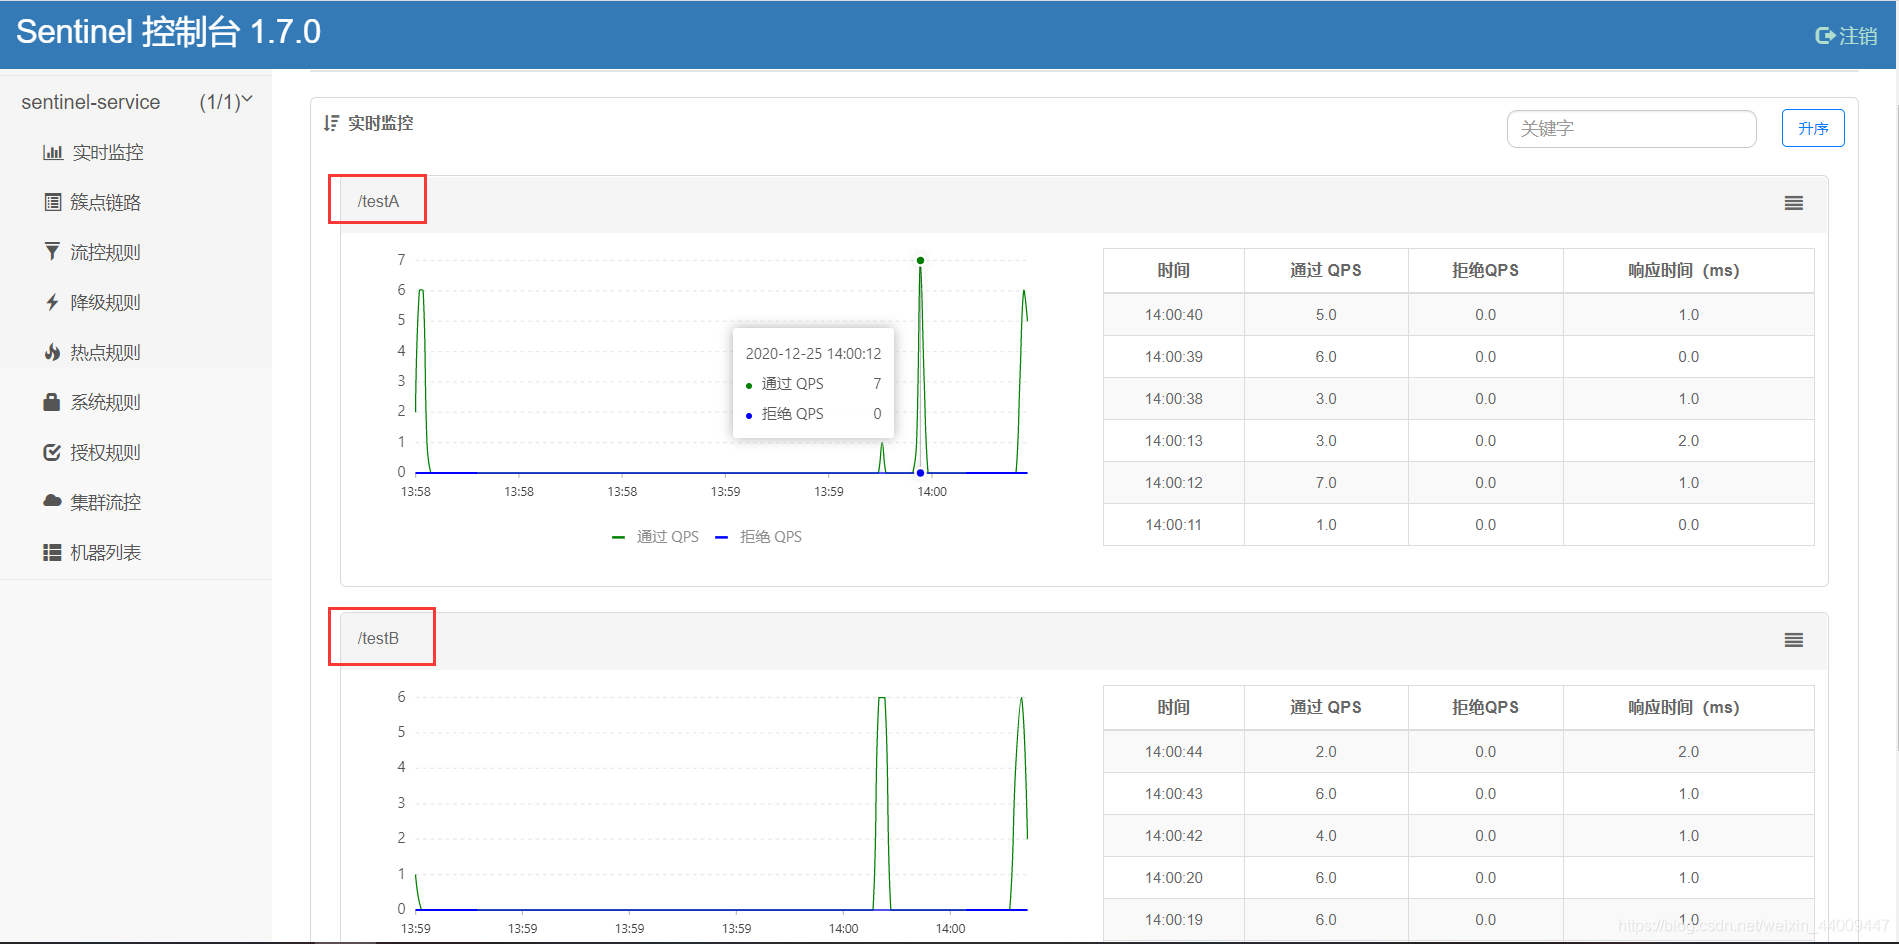The image size is (1899, 944).
Task: Click the 时间 column header in /testA table
Action: click(x=1174, y=270)
